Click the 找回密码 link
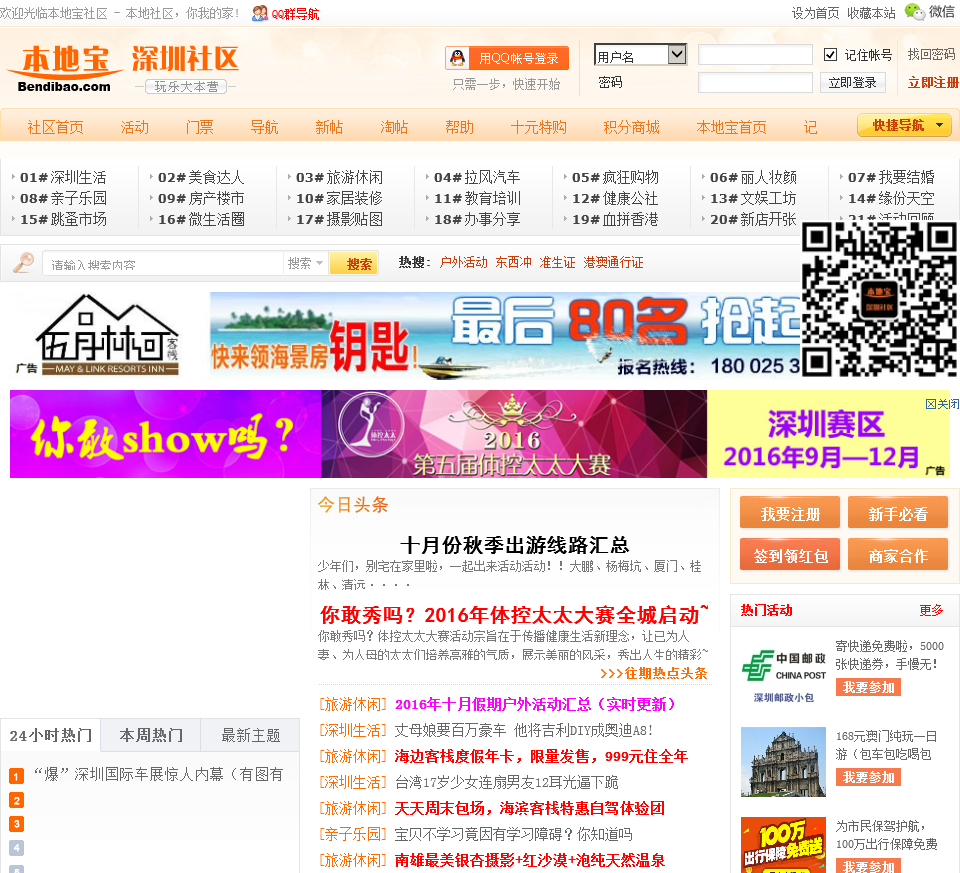Image resolution: width=960 pixels, height=873 pixels. (931, 54)
